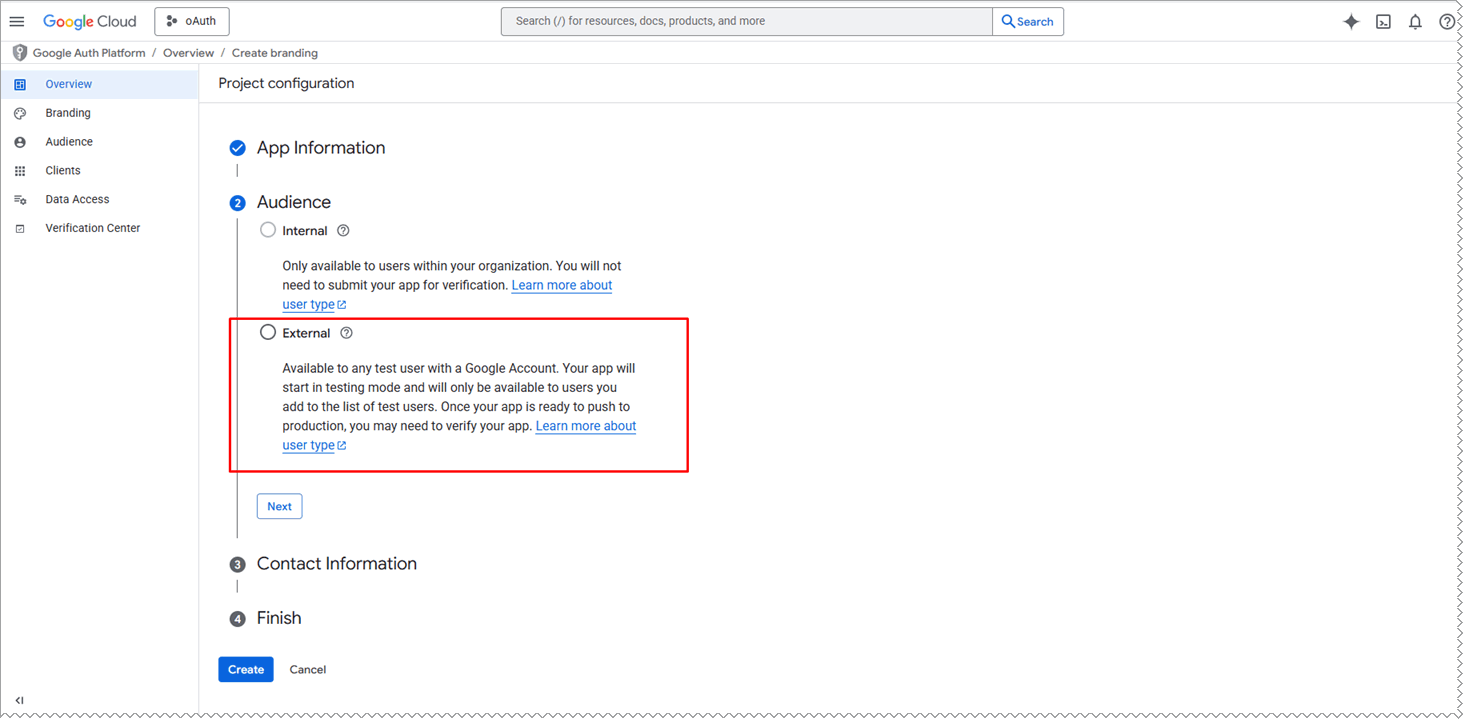Open Learn more link under Internal
This screenshot has height=719, width=1463.
point(561,285)
